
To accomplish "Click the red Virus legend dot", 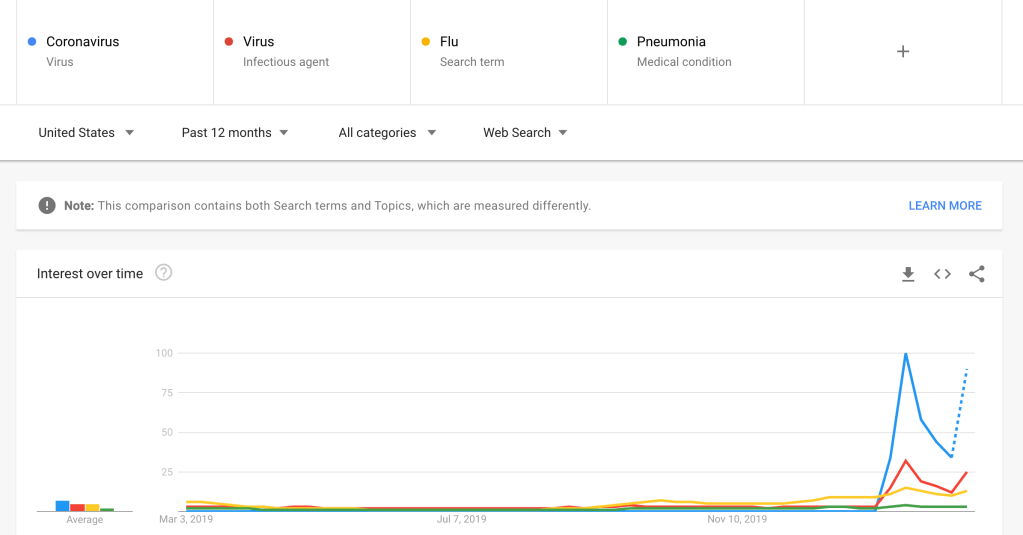I will (229, 42).
